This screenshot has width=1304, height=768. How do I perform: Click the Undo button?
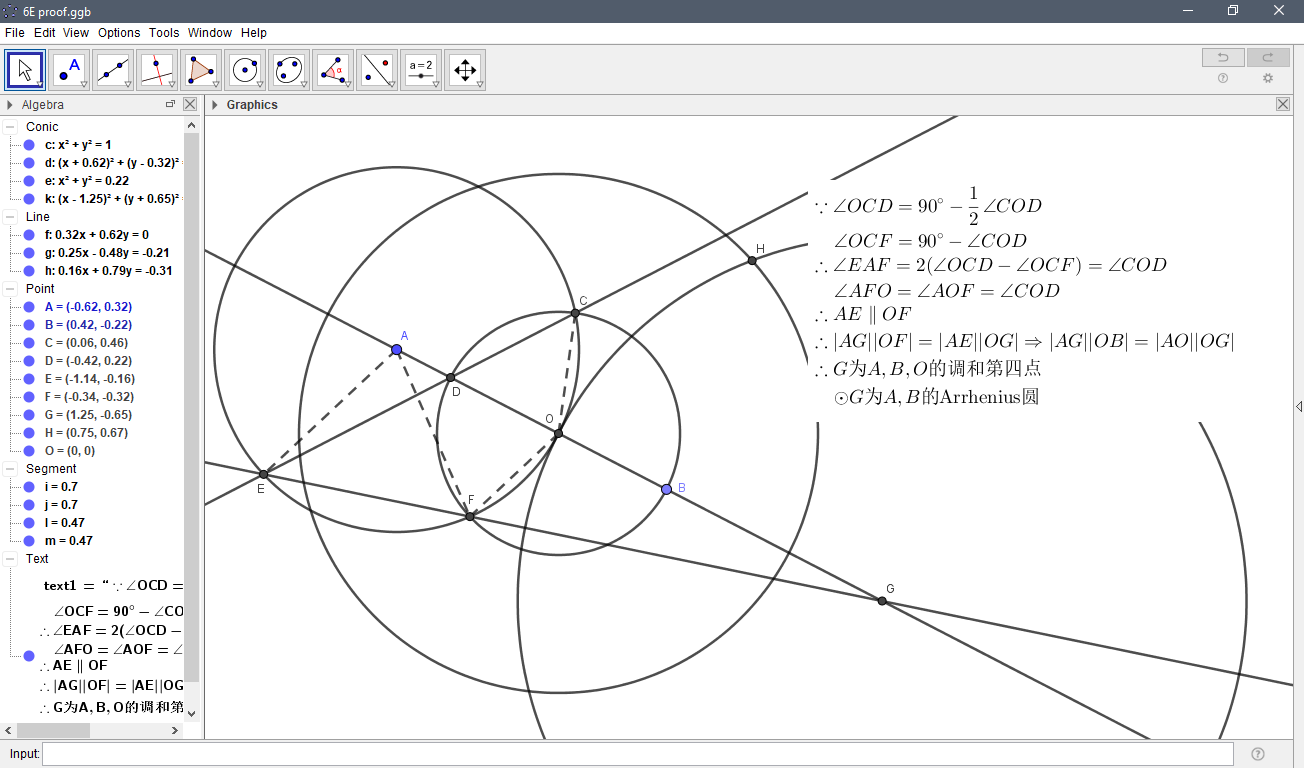[x=1222, y=57]
